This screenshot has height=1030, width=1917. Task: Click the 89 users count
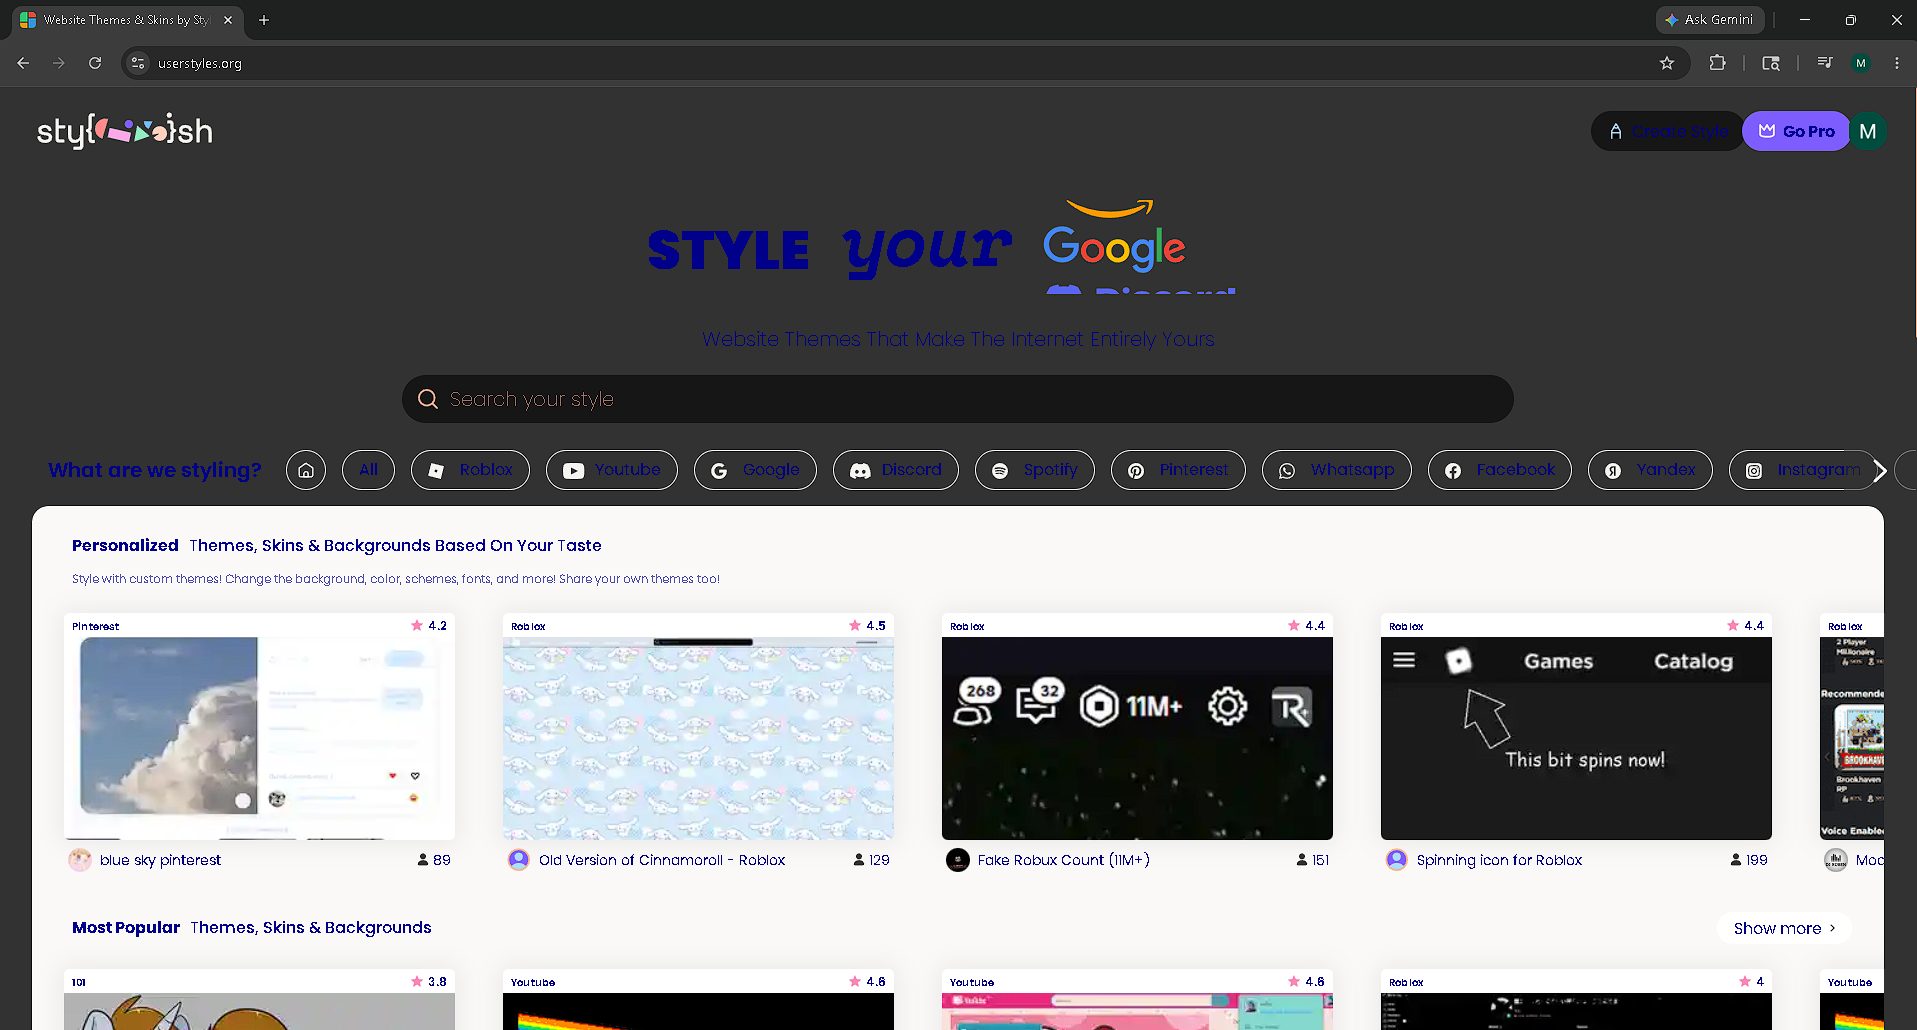(434, 860)
